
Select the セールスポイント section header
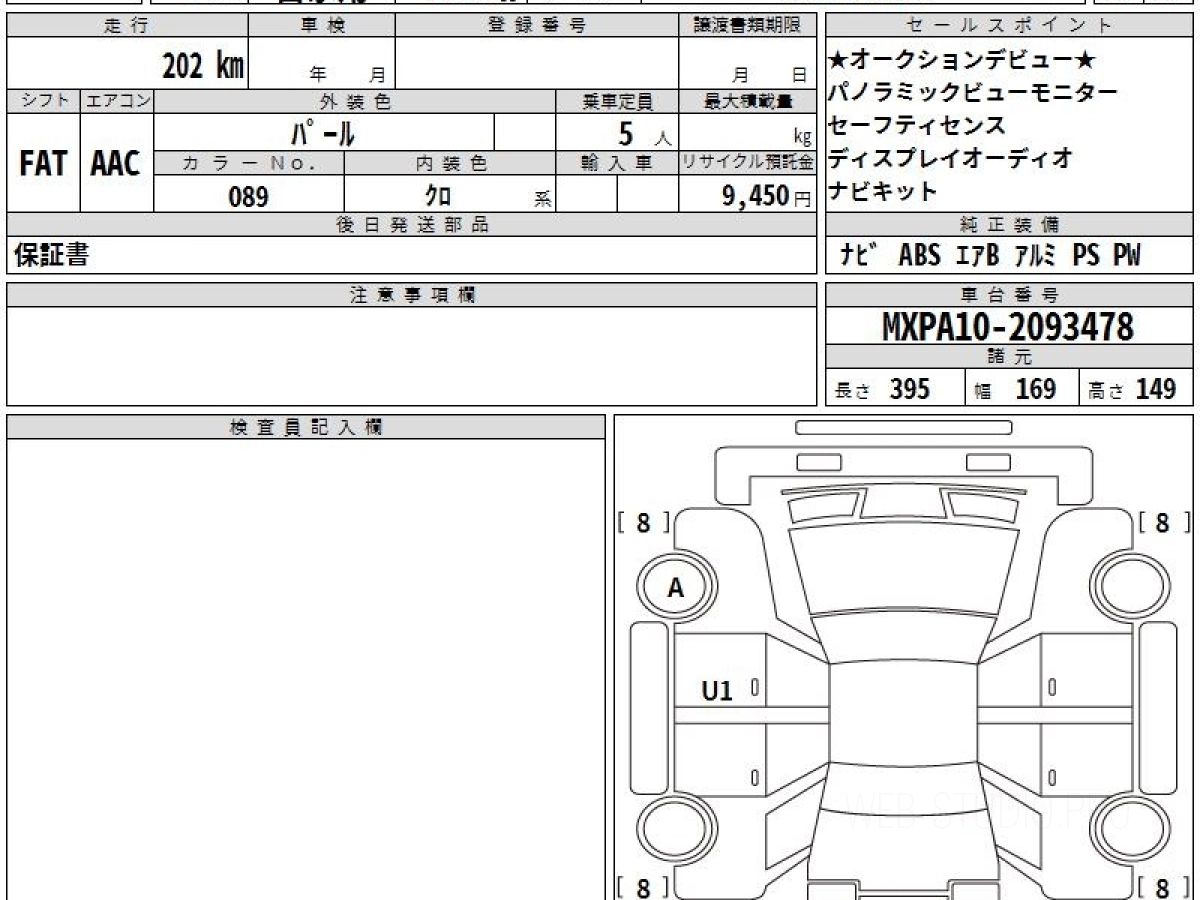coord(1010,27)
